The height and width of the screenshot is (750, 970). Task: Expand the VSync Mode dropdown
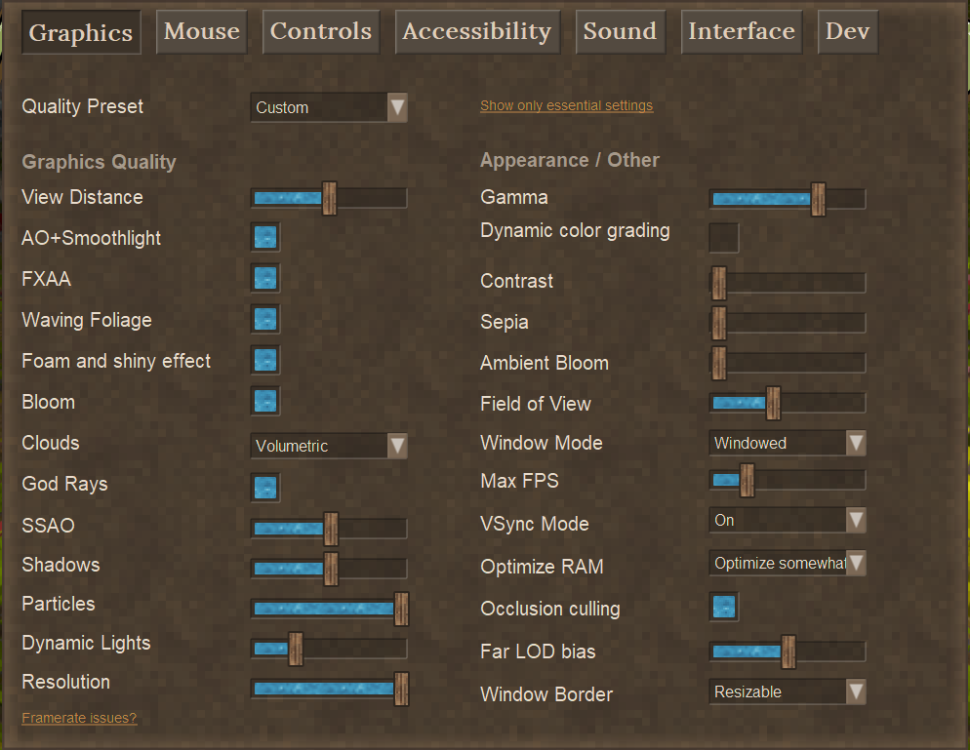click(787, 520)
